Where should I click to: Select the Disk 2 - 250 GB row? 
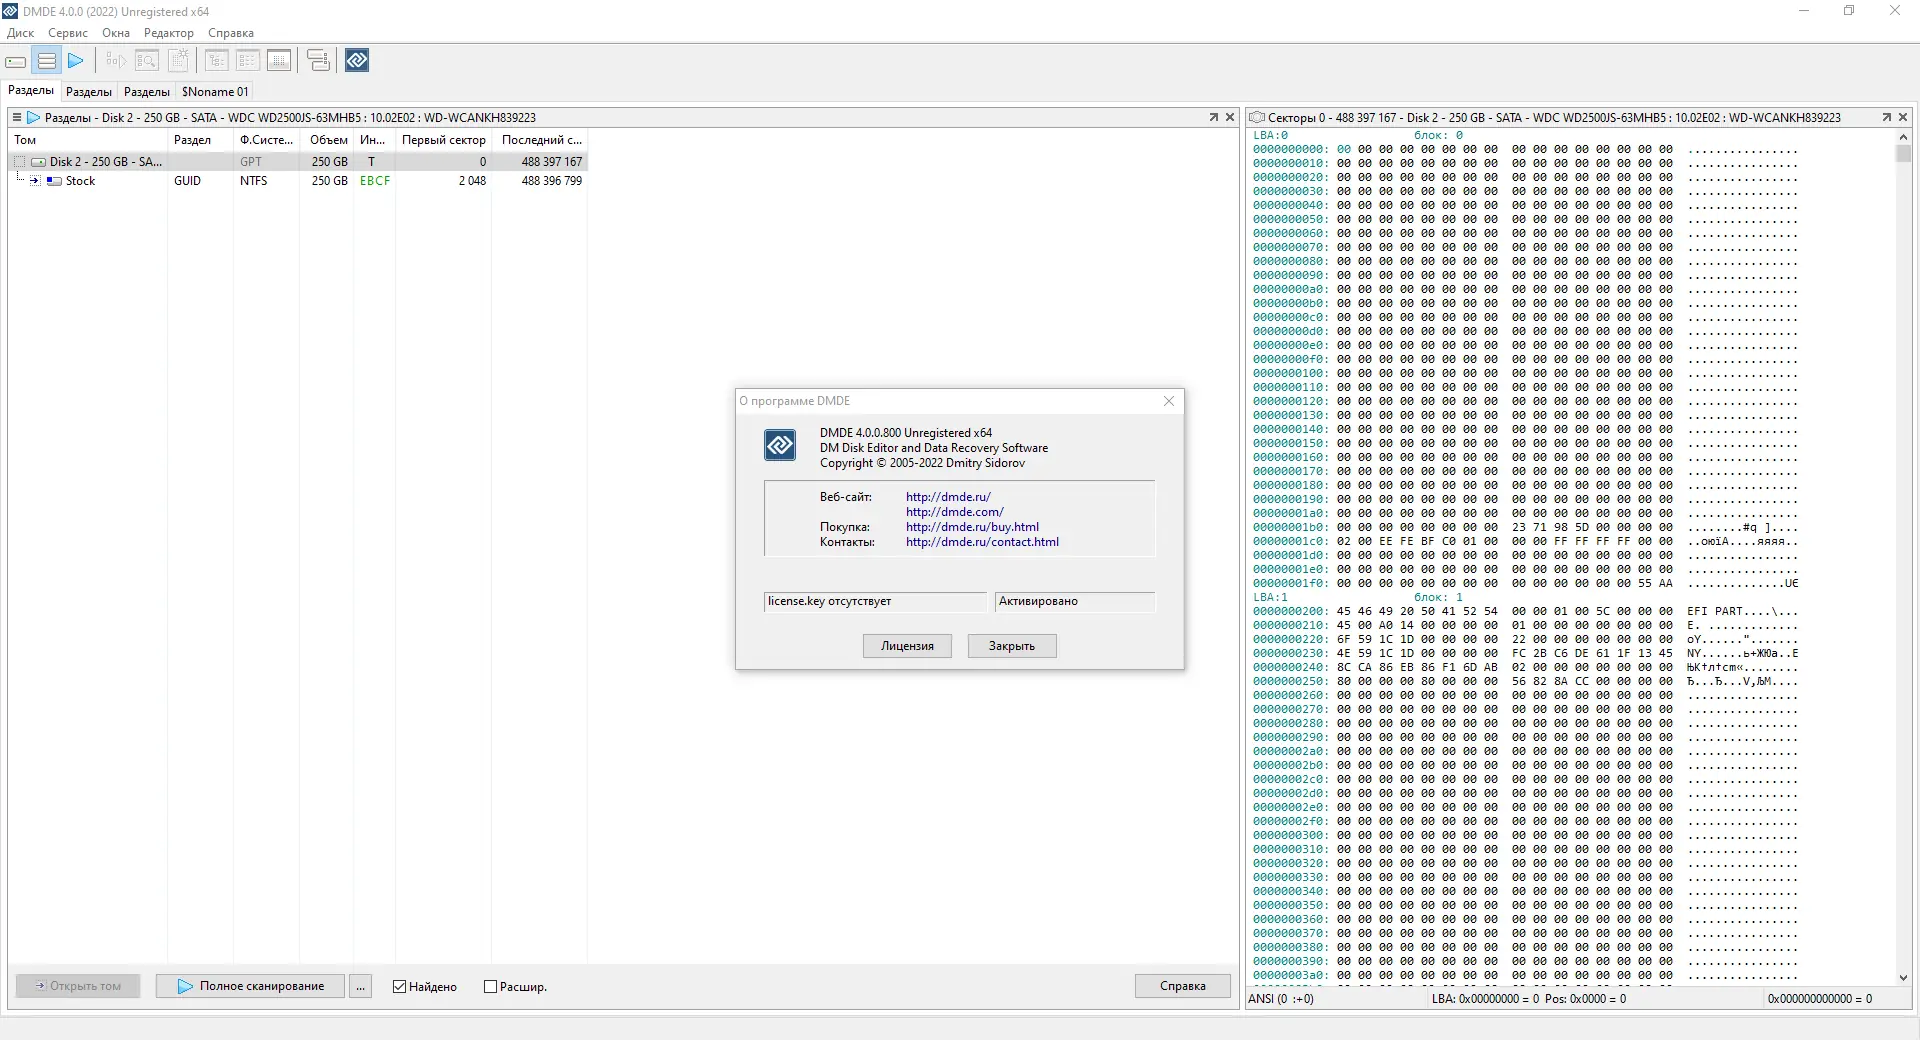coord(298,162)
